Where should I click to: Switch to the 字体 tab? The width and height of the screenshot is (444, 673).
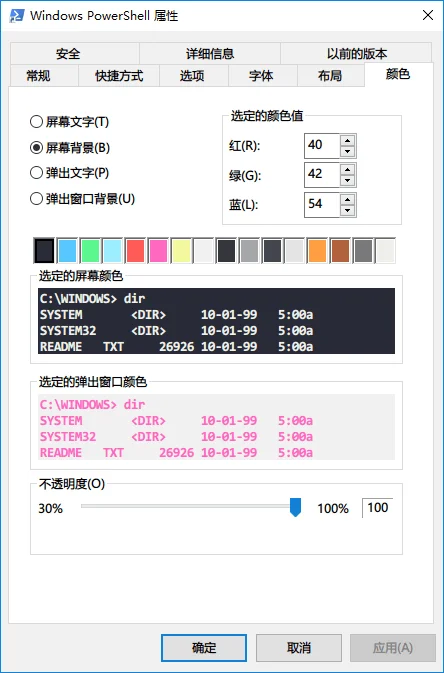(x=261, y=76)
